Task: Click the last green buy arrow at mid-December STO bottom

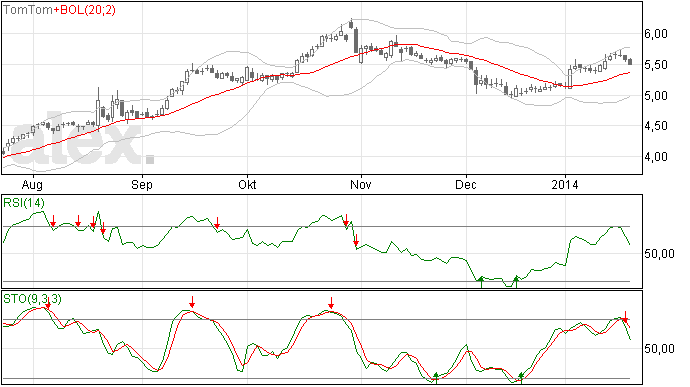Action: (521, 378)
